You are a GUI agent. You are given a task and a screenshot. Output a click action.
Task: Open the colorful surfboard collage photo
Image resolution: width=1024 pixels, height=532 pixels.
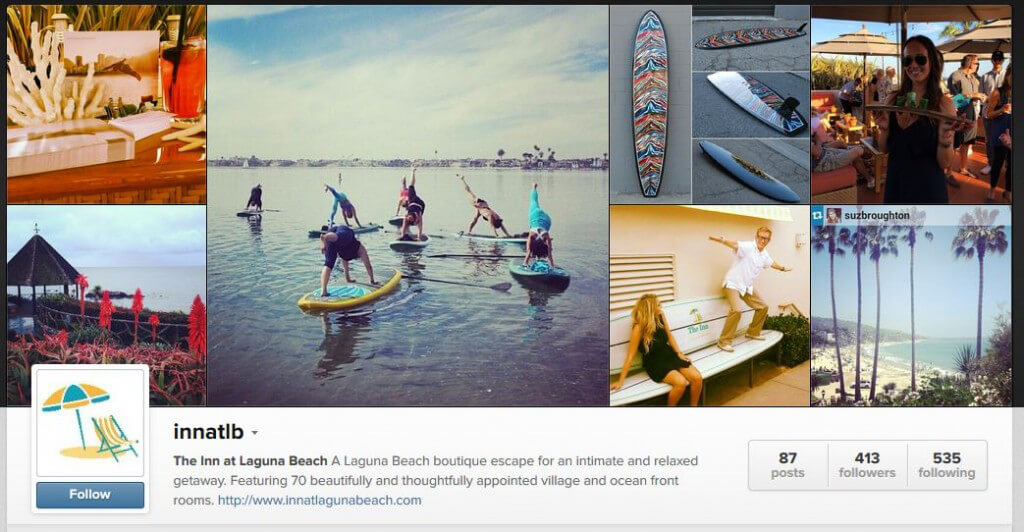[x=710, y=104]
